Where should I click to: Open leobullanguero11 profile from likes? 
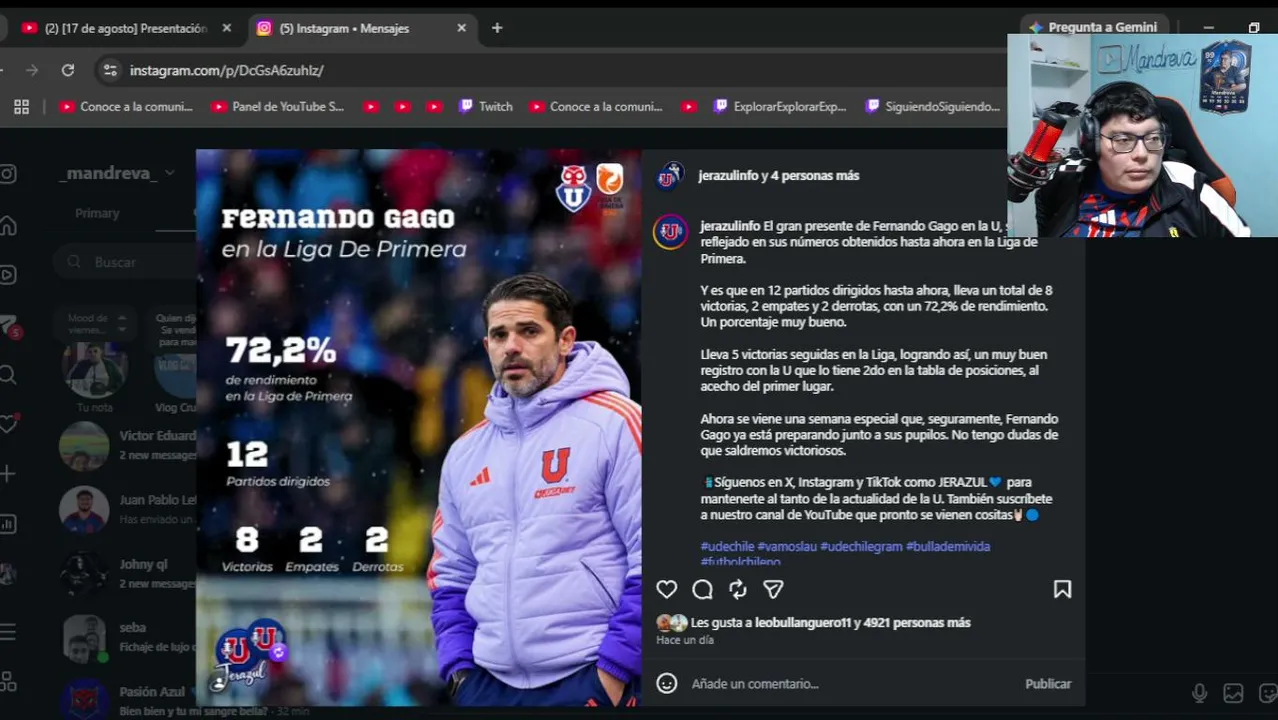click(x=802, y=623)
